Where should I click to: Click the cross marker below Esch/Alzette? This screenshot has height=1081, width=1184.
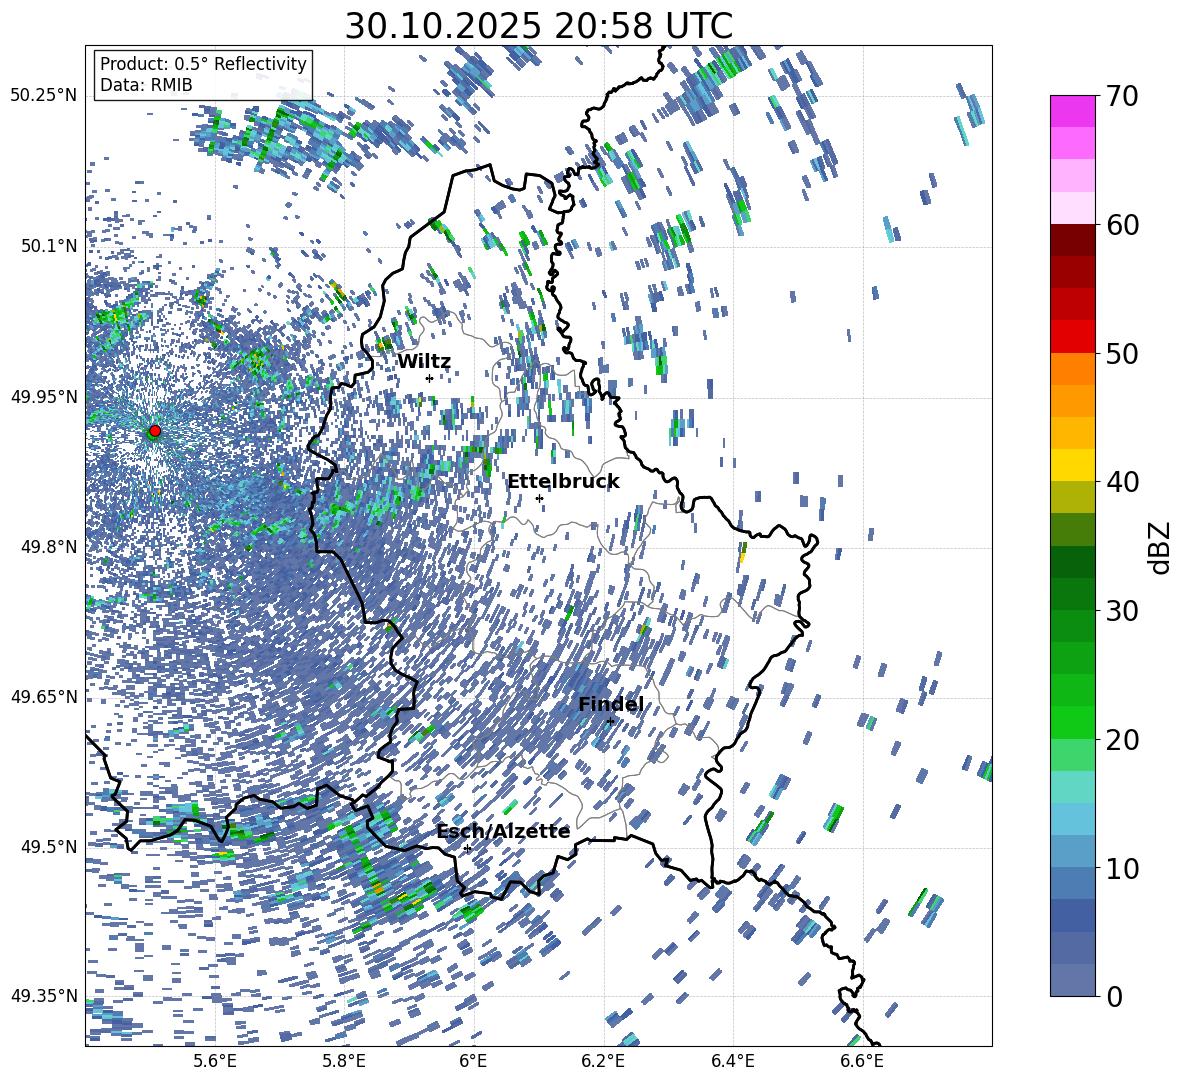[x=467, y=848]
